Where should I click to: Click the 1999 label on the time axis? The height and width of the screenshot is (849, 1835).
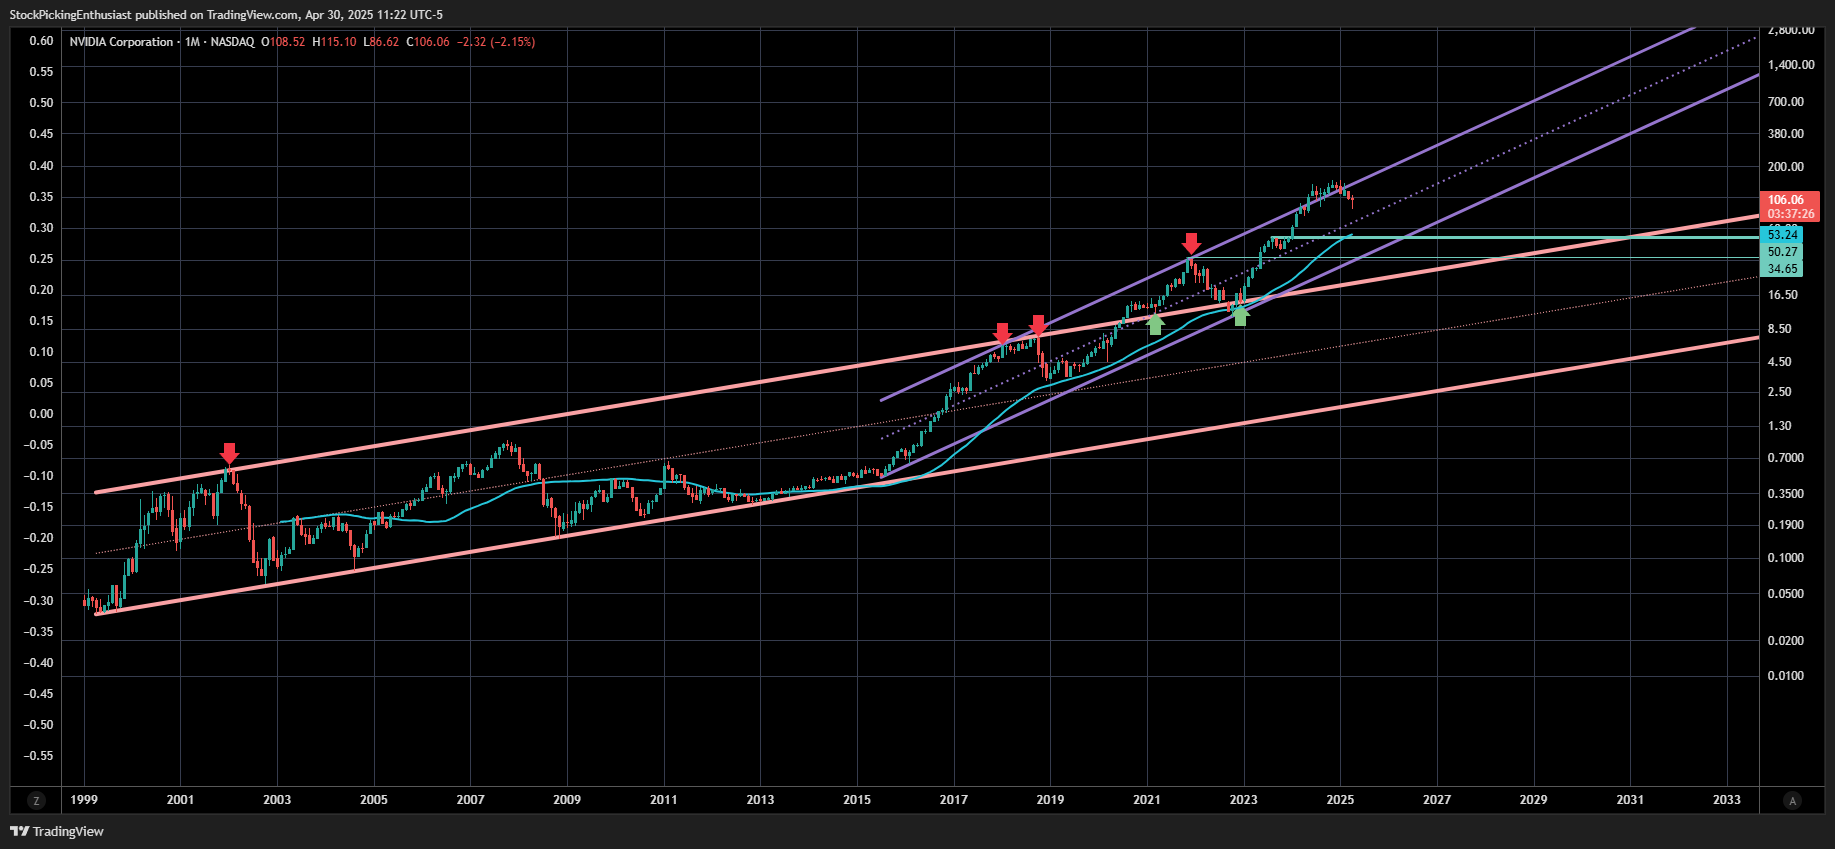(x=84, y=800)
